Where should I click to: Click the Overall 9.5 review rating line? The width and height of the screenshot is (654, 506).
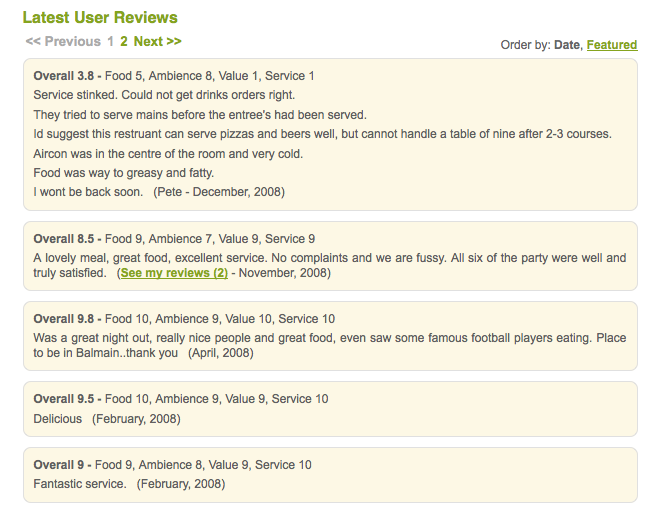click(180, 399)
